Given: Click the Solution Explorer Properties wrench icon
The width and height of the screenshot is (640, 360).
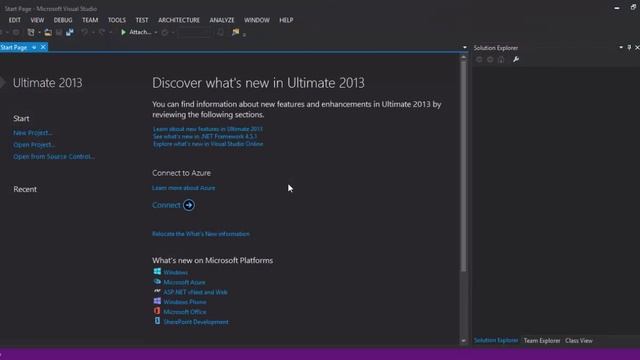Looking at the screenshot, I should (516, 60).
